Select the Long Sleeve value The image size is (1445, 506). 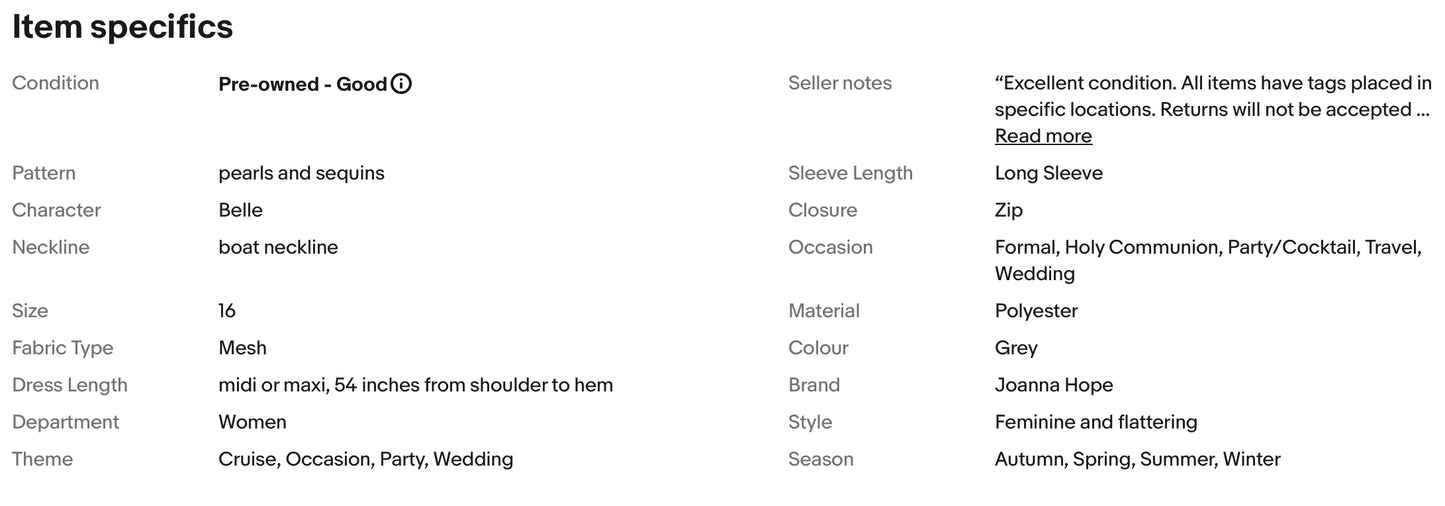coord(1049,173)
